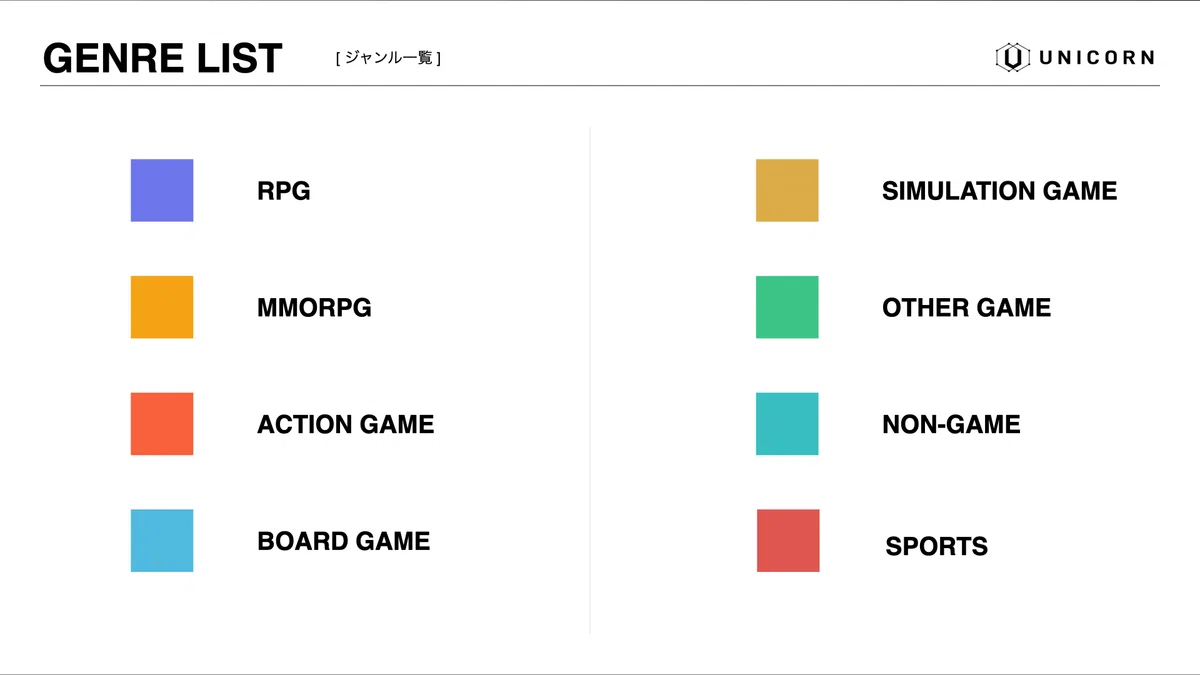
Task: Click the red-orange Action Game swatch
Action: pos(162,424)
